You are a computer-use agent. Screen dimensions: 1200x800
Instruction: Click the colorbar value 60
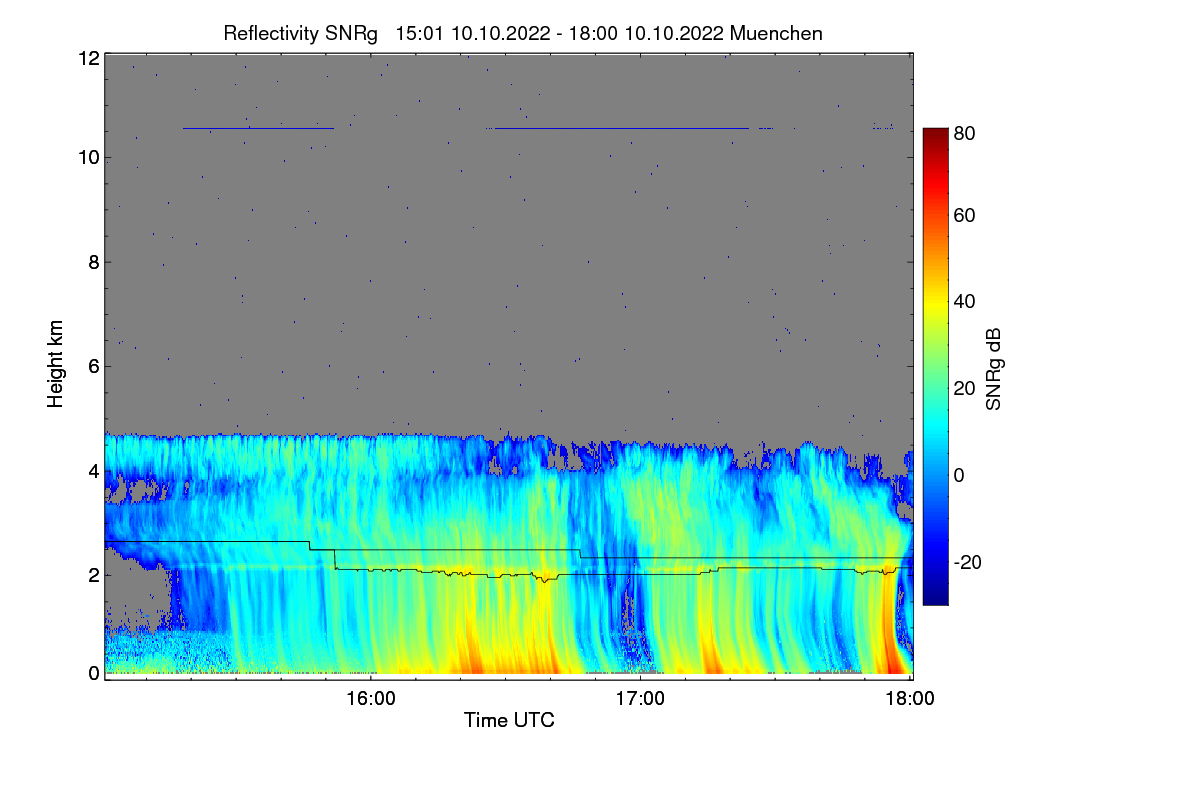click(x=964, y=215)
